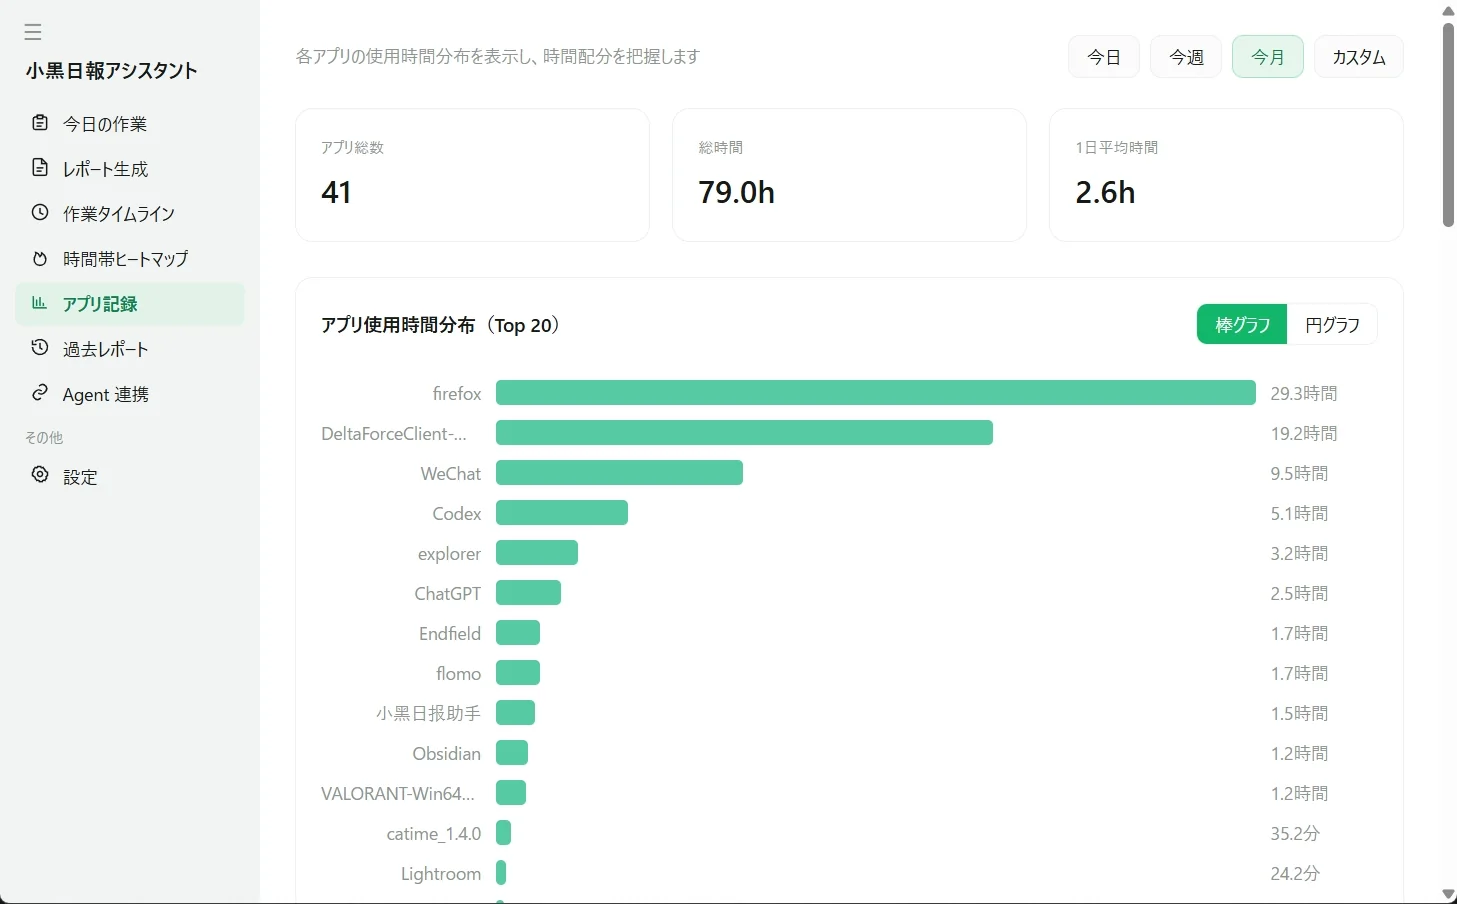Switch chart to 円グラフ view
Viewport: 1457px width, 904px height.
pos(1332,324)
